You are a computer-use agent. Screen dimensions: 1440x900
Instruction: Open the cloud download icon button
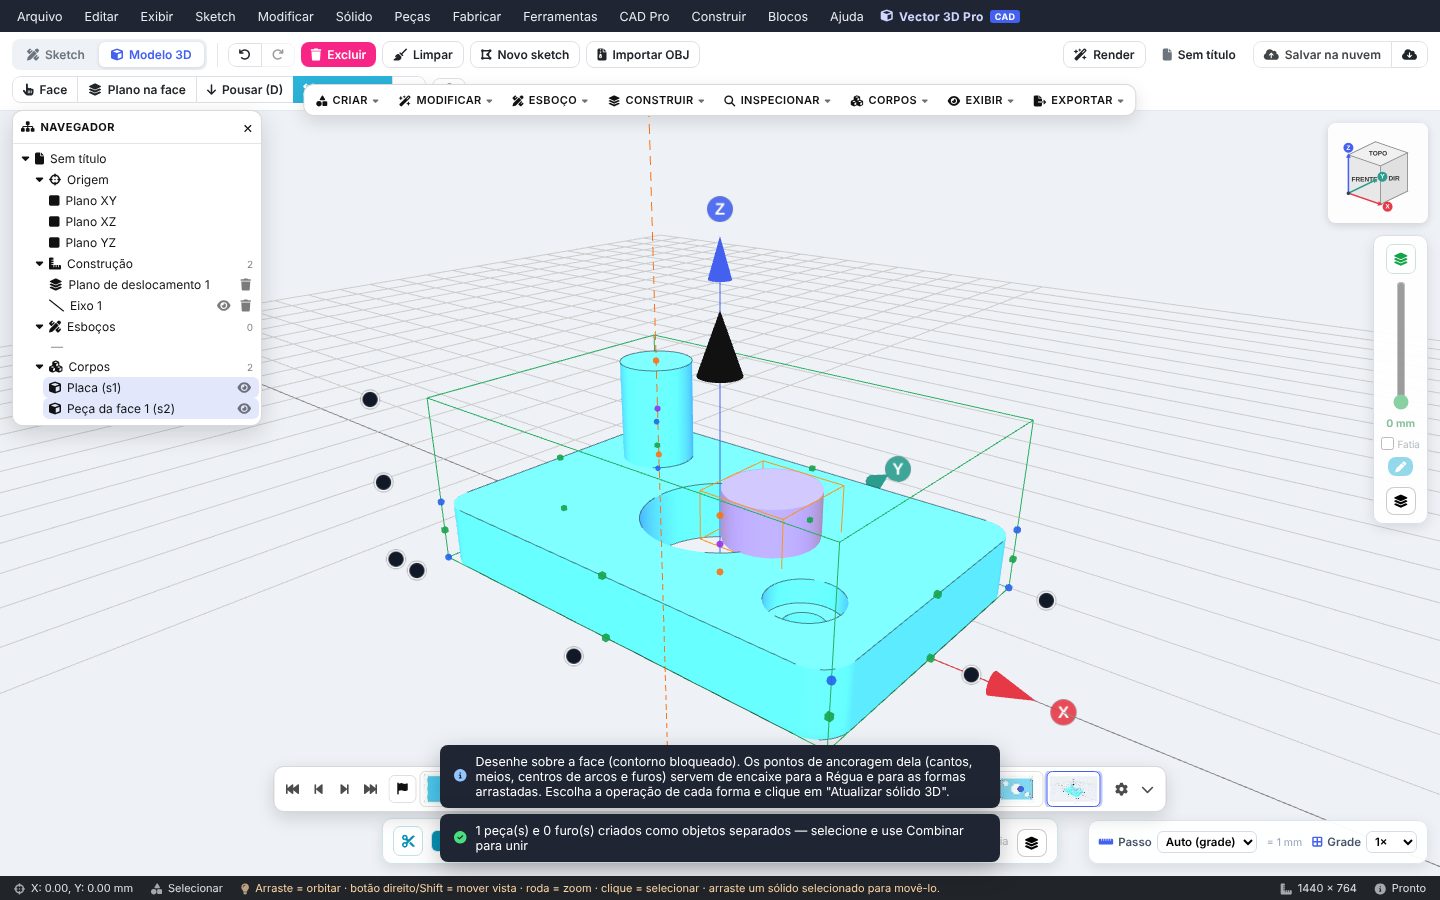point(1409,55)
